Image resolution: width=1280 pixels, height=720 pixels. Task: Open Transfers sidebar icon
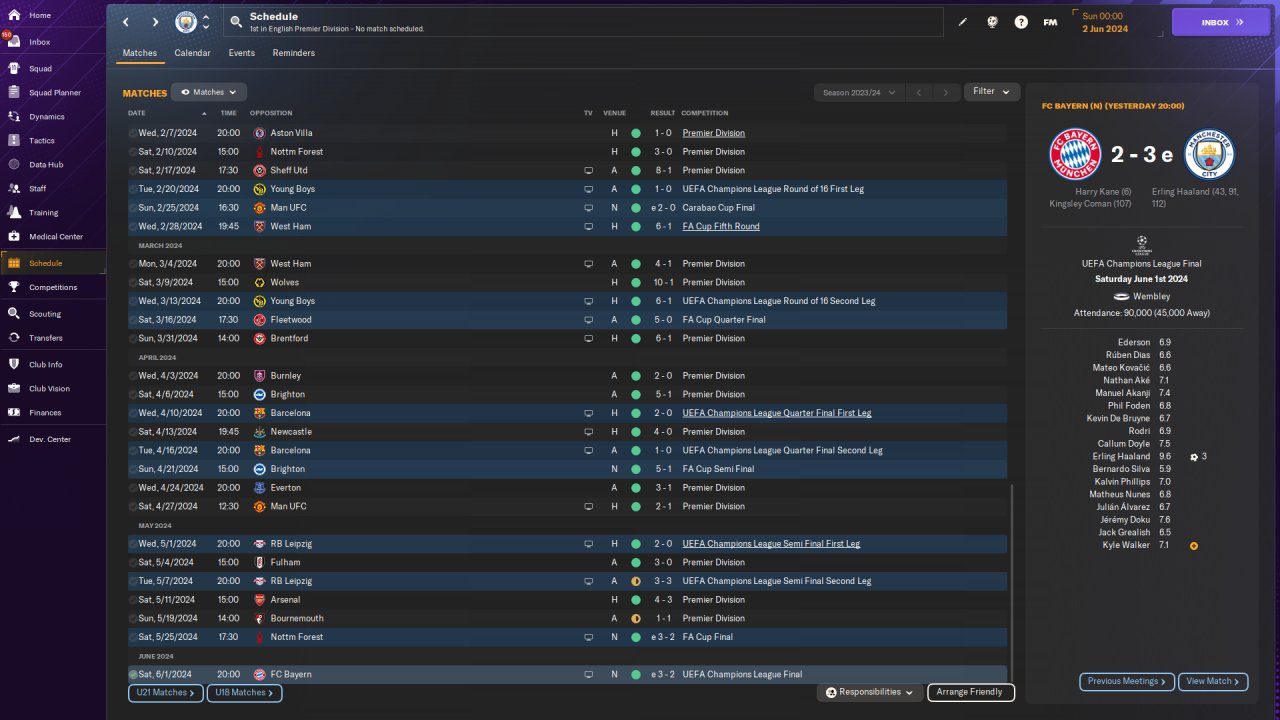(x=14, y=338)
